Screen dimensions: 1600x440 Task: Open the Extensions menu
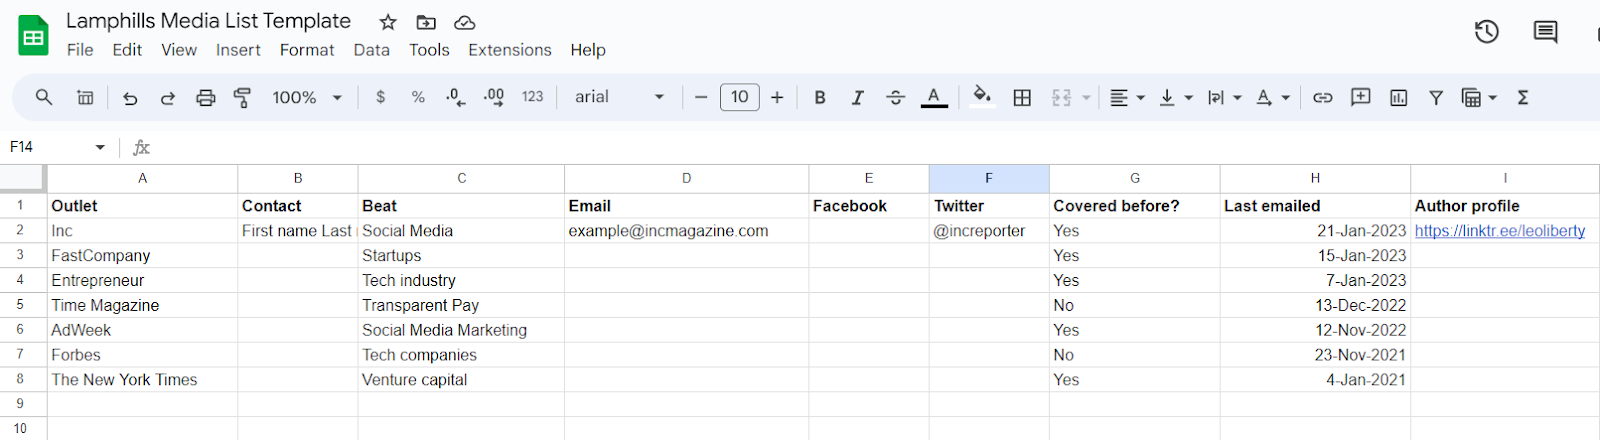tap(510, 50)
